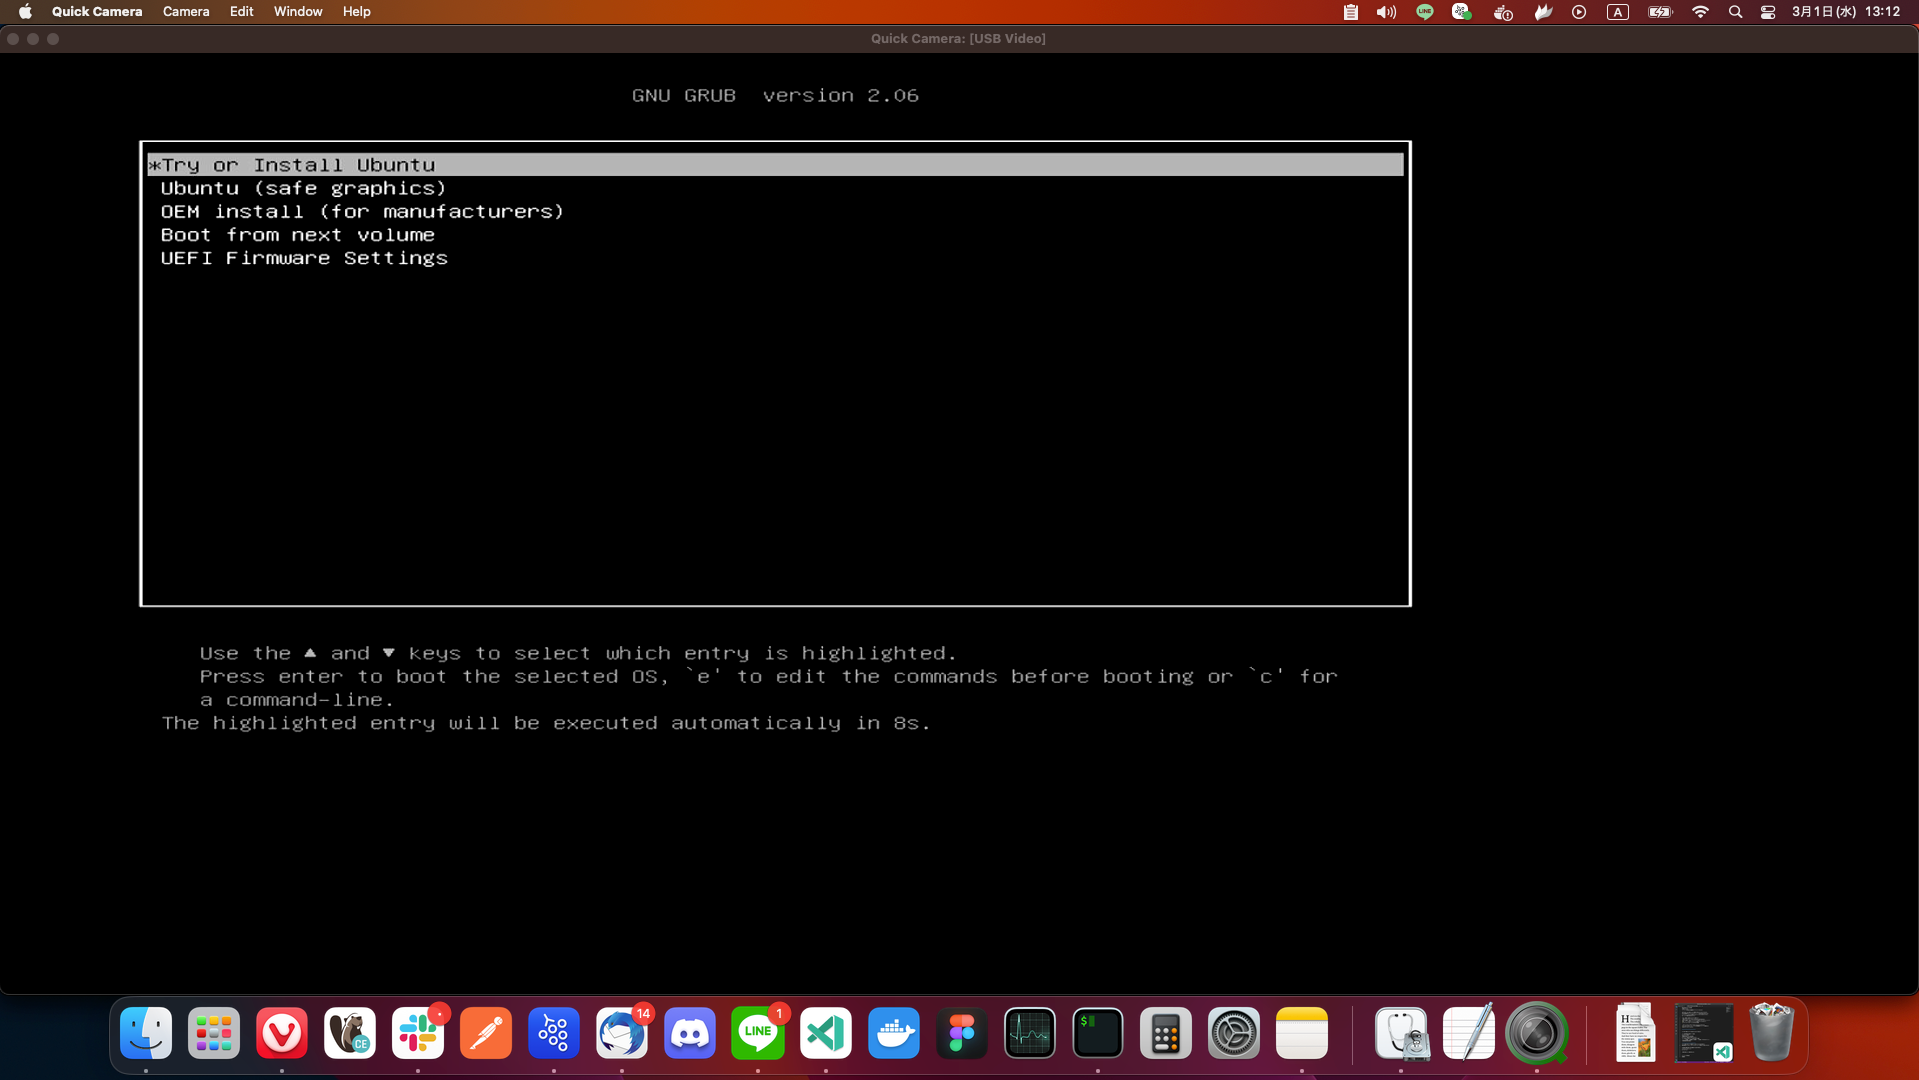The image size is (1919, 1080).
Task: Open the Trash
Action: (x=1772, y=1033)
